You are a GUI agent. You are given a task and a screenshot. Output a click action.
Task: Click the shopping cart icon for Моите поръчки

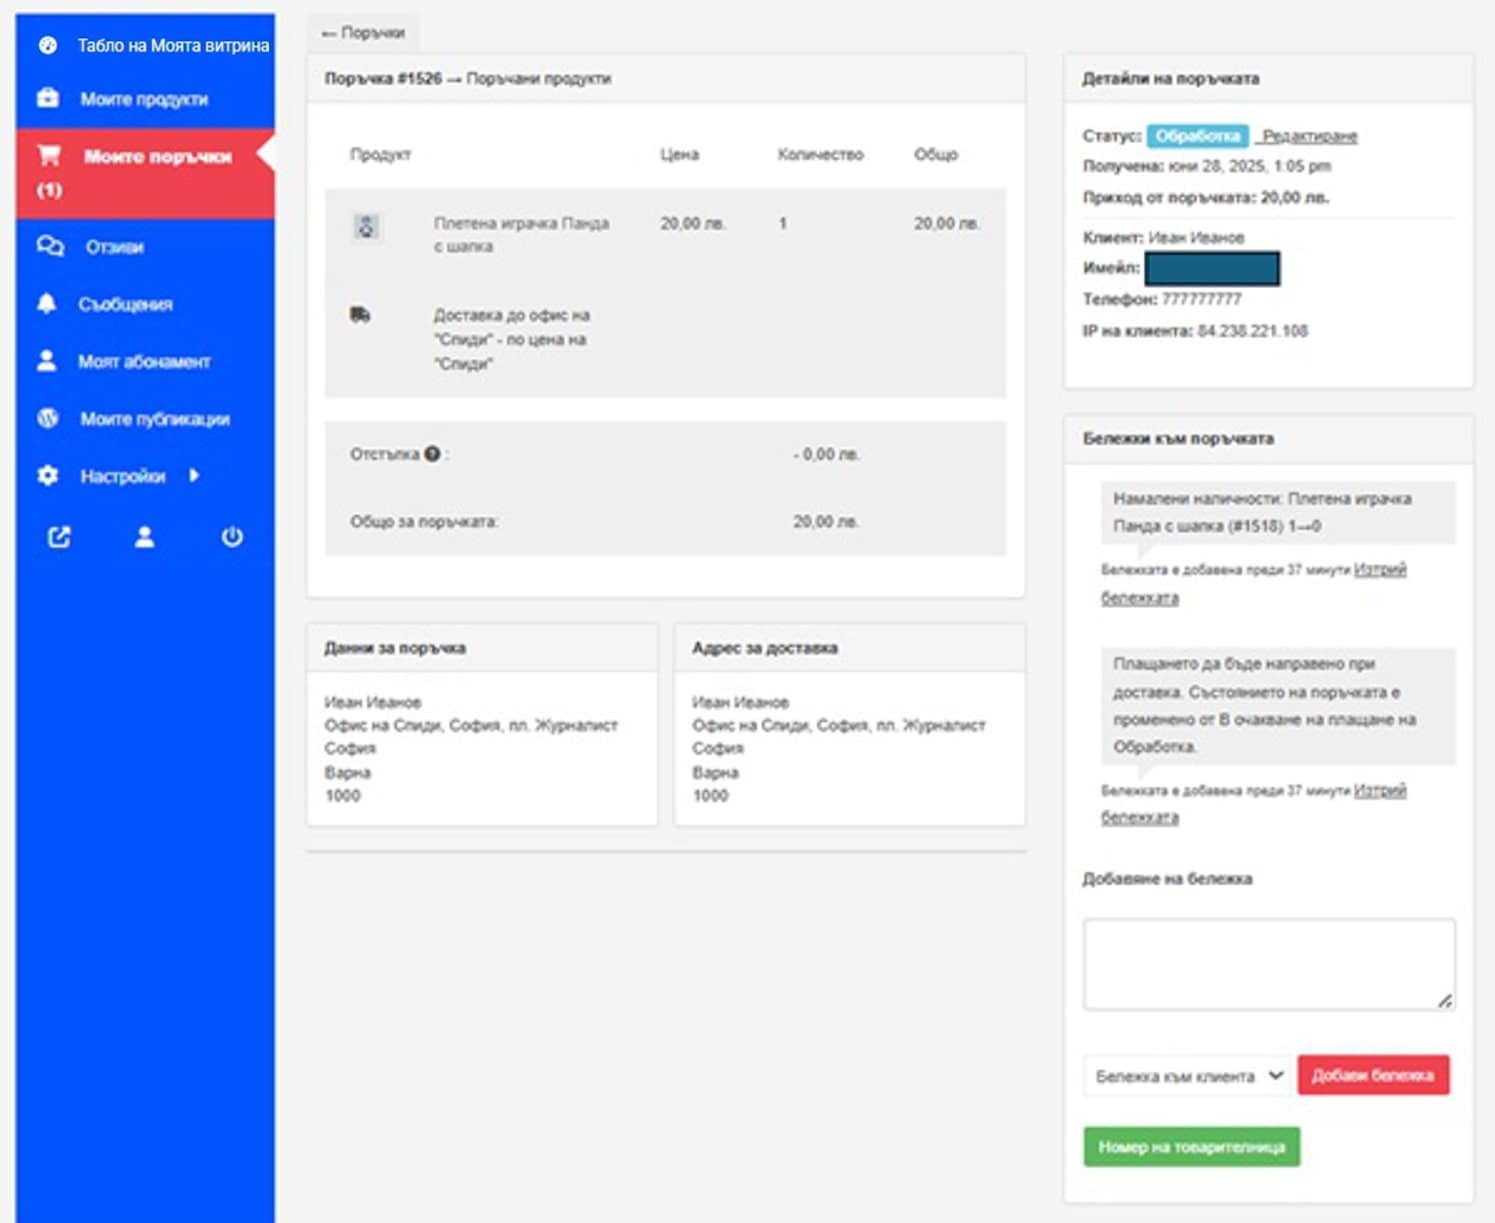tap(49, 155)
